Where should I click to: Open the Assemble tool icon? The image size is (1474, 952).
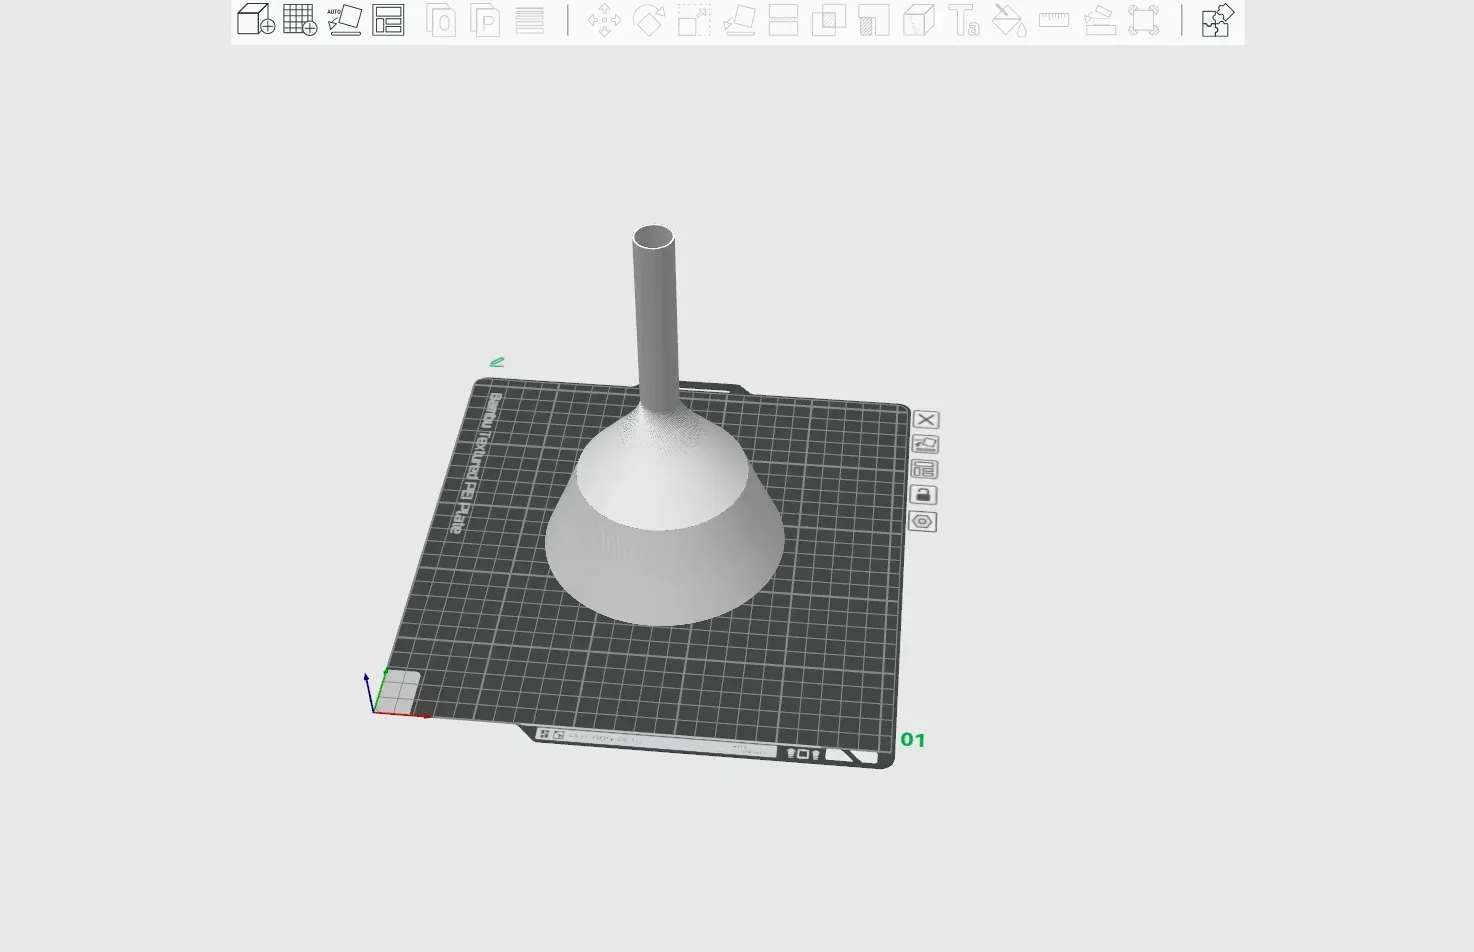click(1099, 20)
